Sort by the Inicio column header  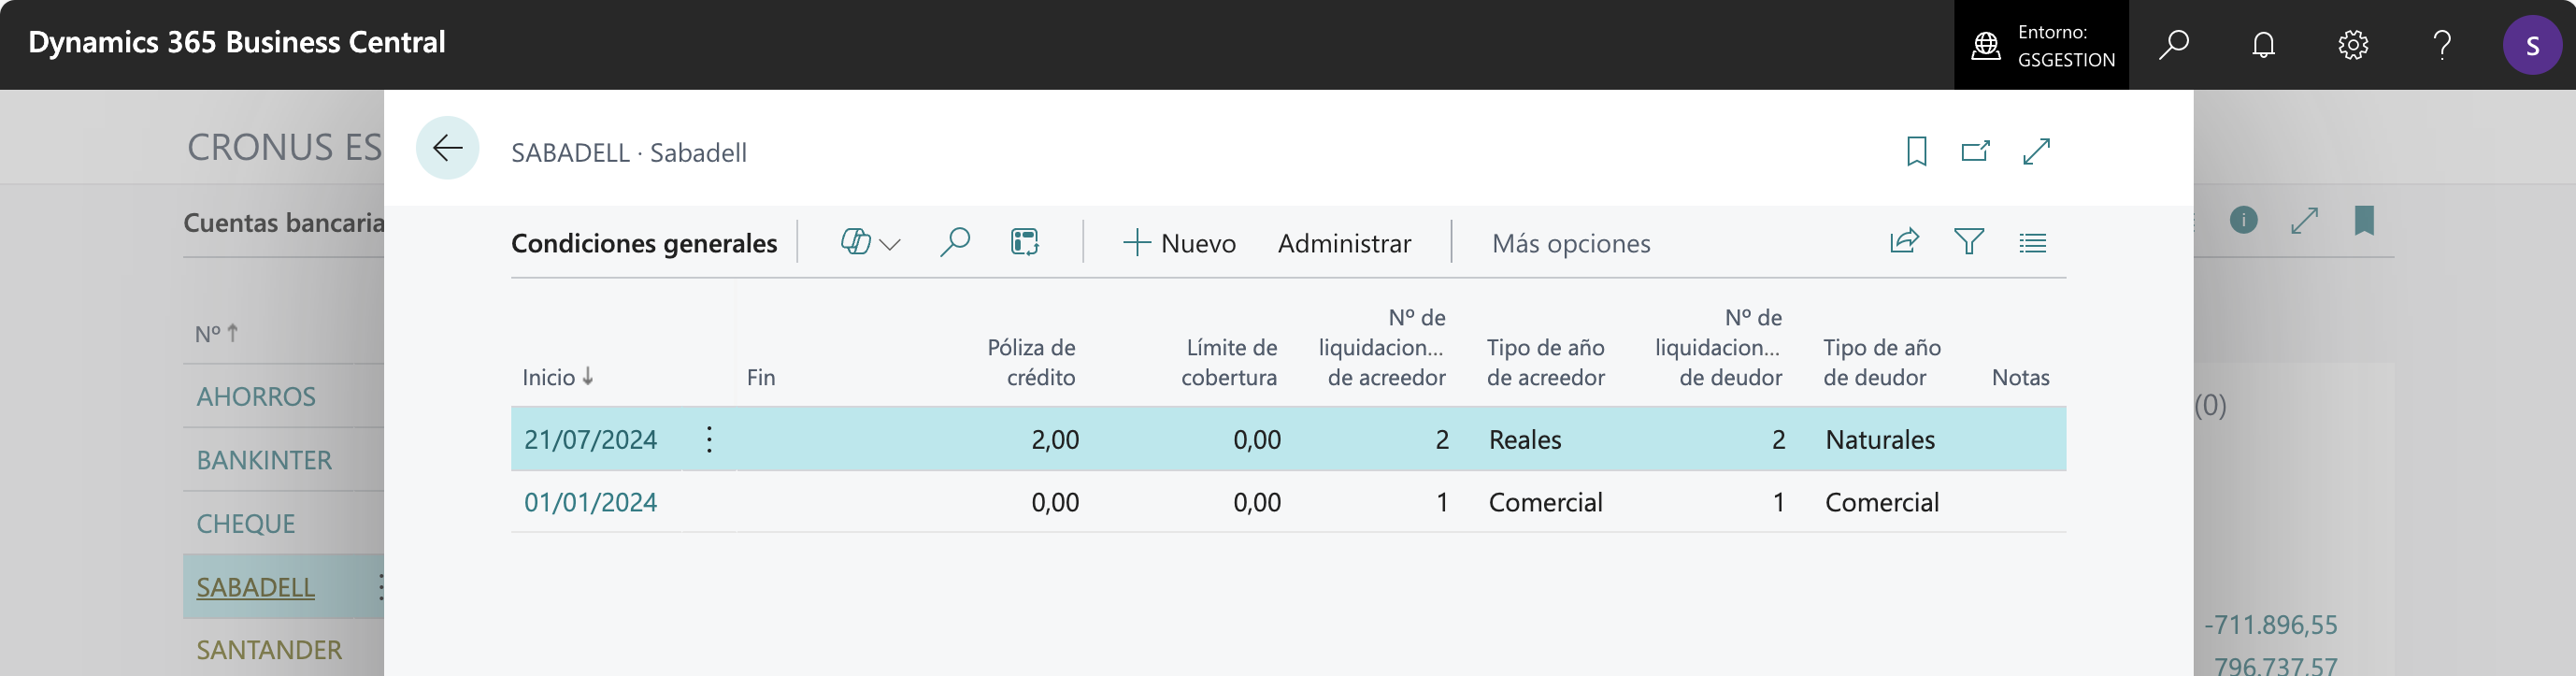point(558,377)
